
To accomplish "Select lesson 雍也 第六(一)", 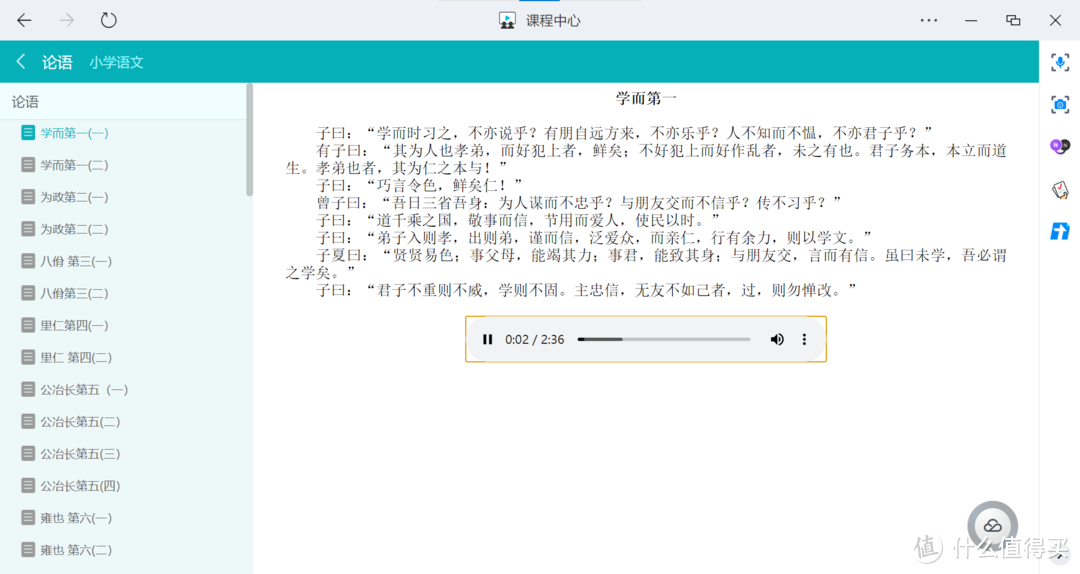I will coord(76,517).
